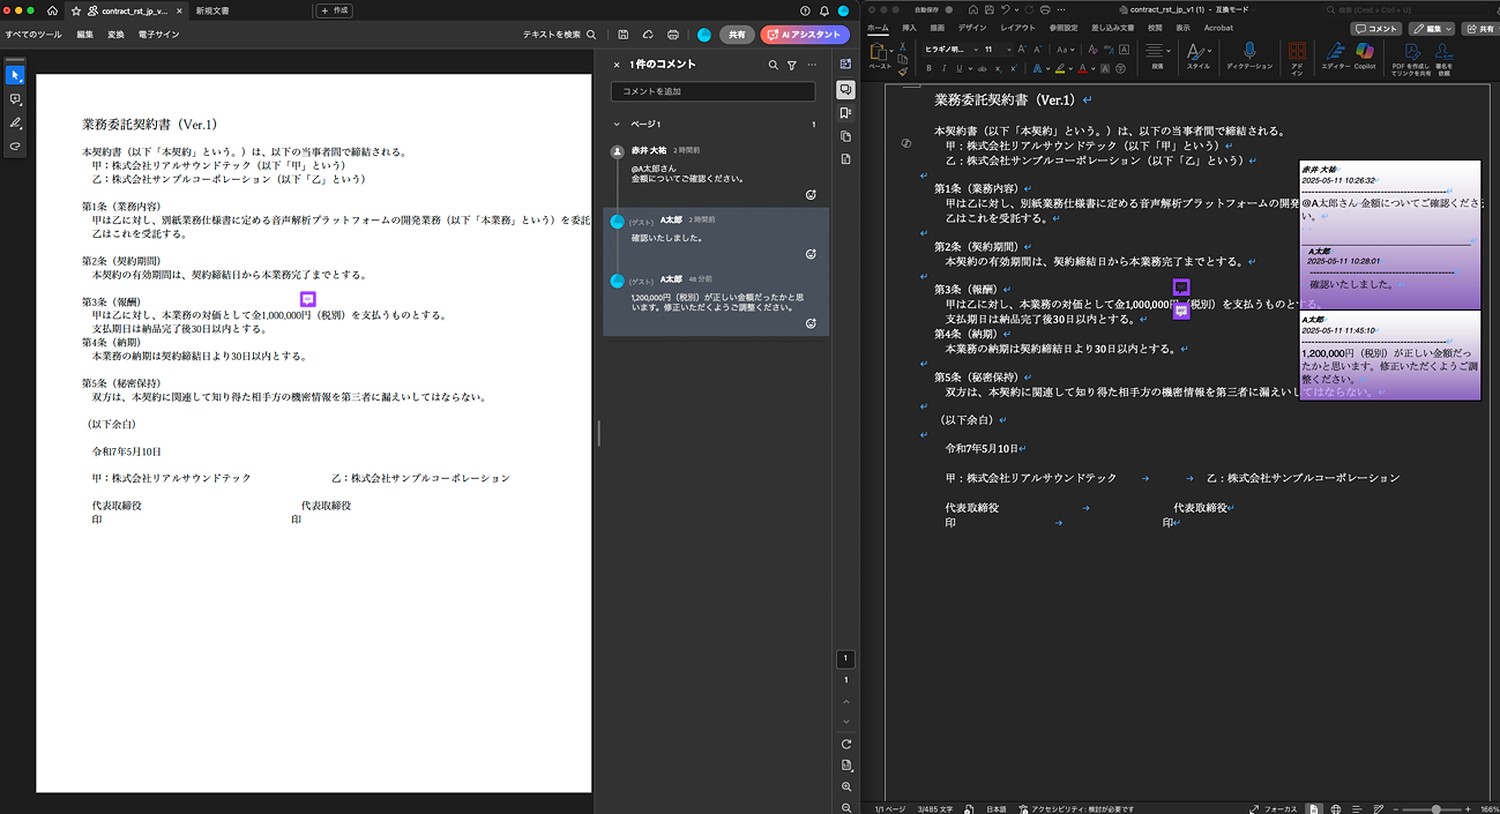
Task: Open the bookmarks panel icon in Acrobat
Action: [846, 113]
